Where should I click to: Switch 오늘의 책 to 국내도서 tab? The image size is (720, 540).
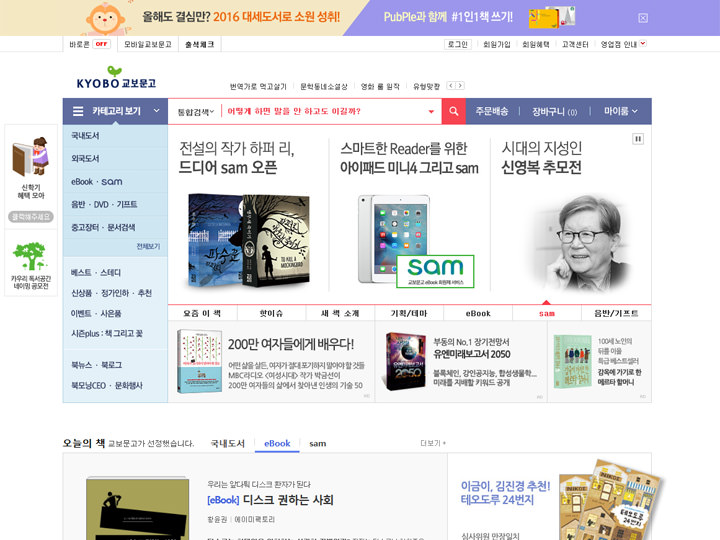click(228, 443)
